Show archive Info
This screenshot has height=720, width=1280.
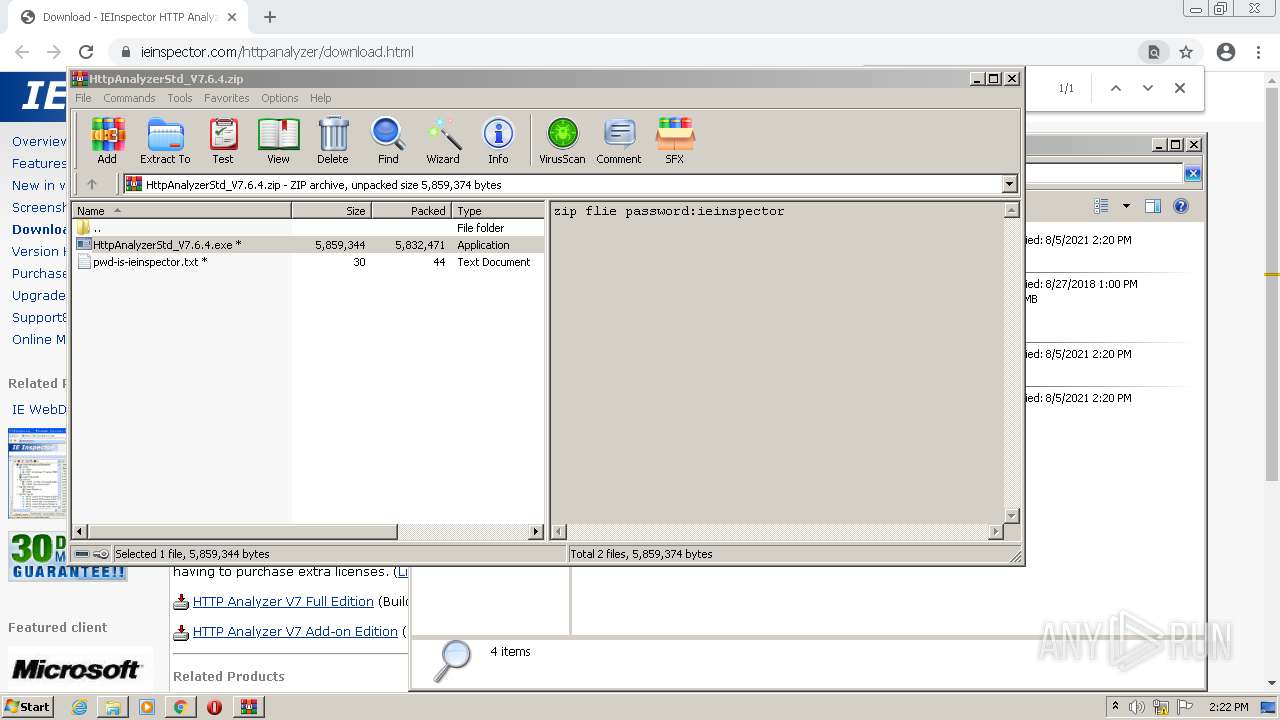pyautogui.click(x=498, y=140)
